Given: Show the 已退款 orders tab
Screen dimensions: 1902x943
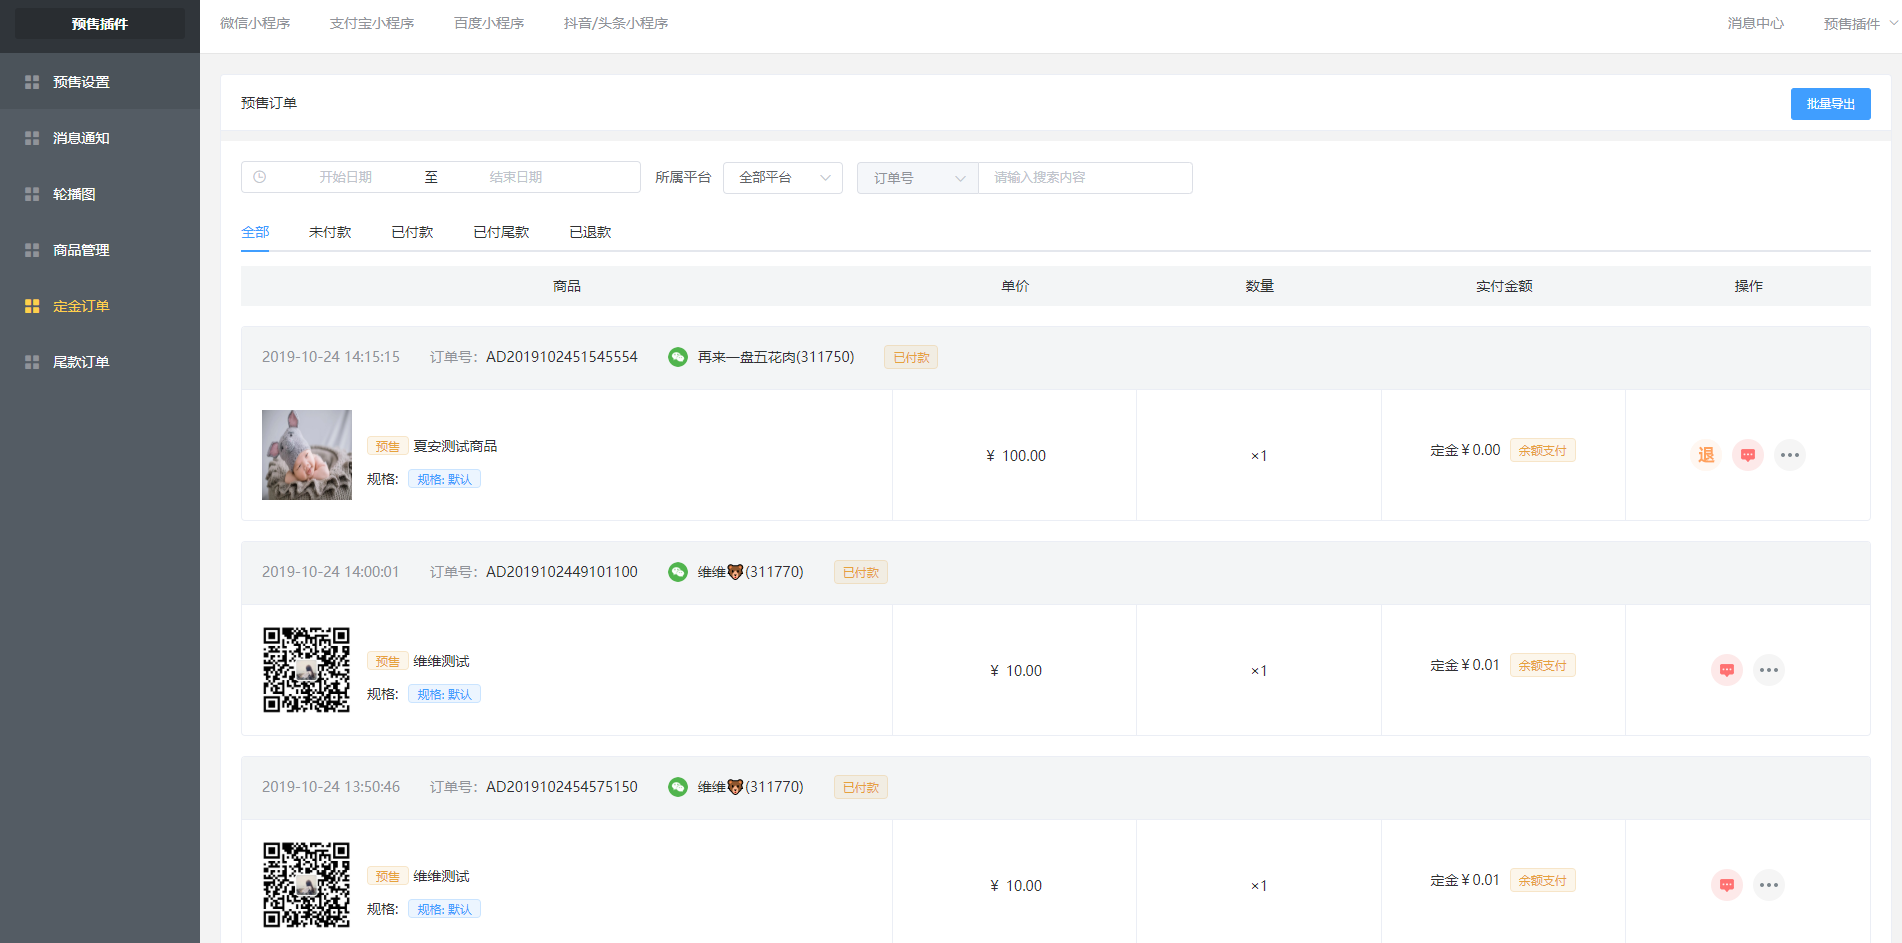Looking at the screenshot, I should [x=590, y=232].
